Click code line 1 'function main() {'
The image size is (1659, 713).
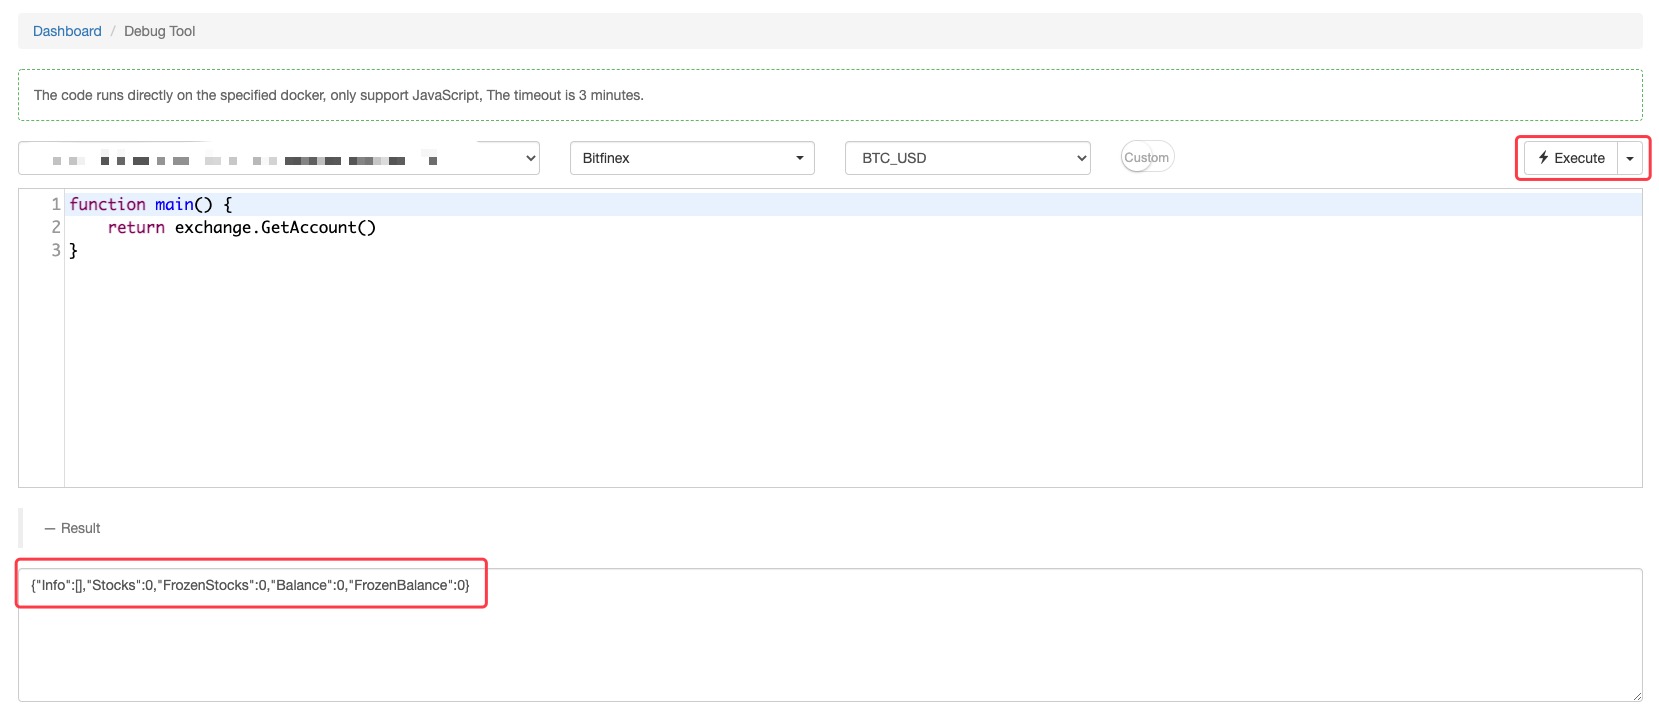[x=151, y=204]
